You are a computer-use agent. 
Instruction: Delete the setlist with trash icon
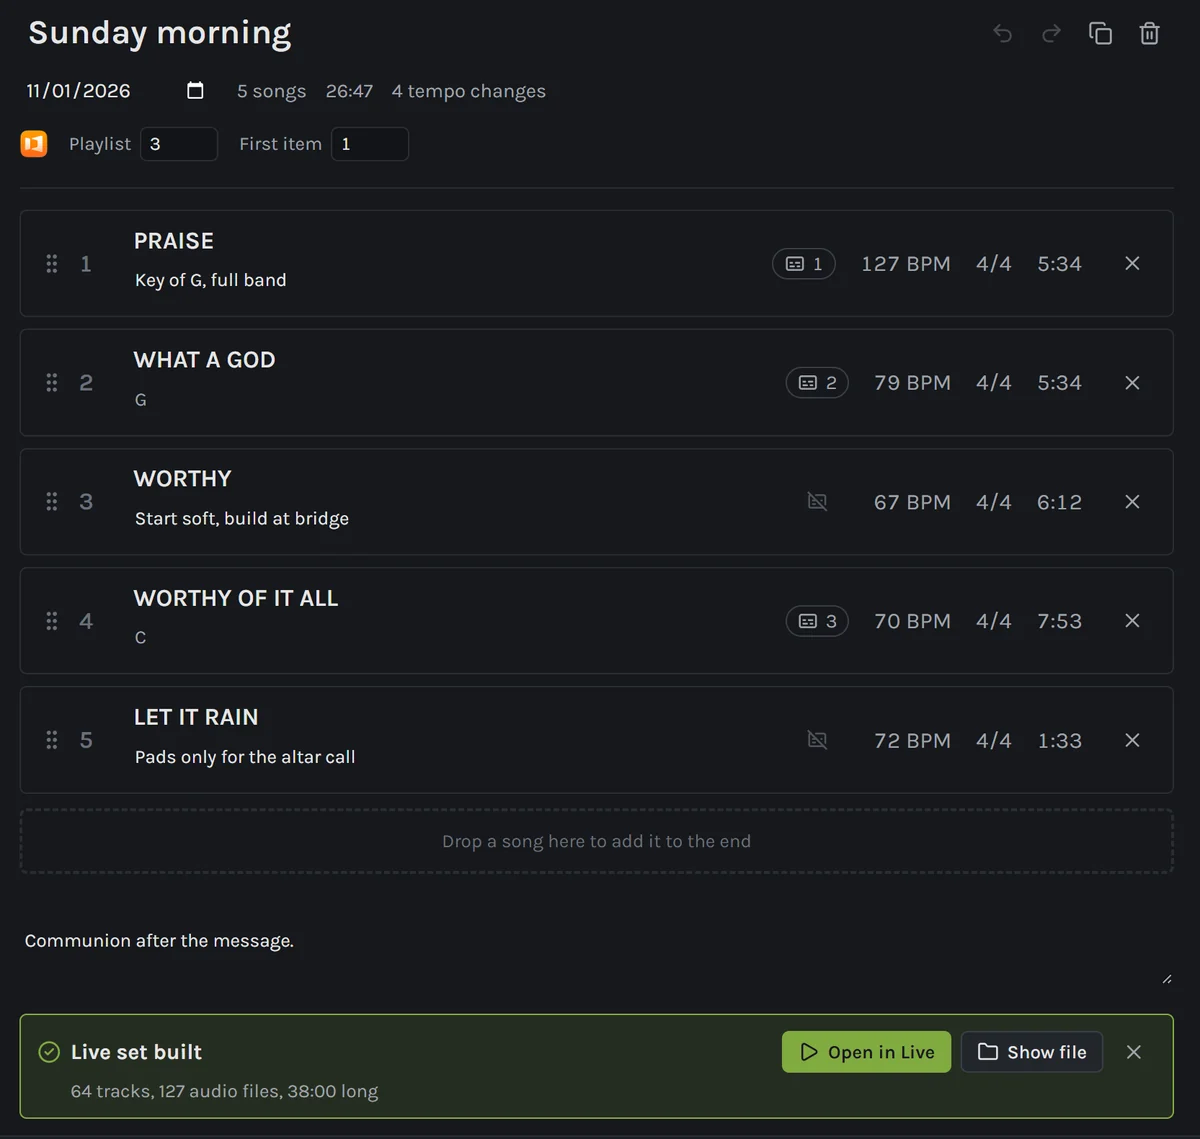1150,34
